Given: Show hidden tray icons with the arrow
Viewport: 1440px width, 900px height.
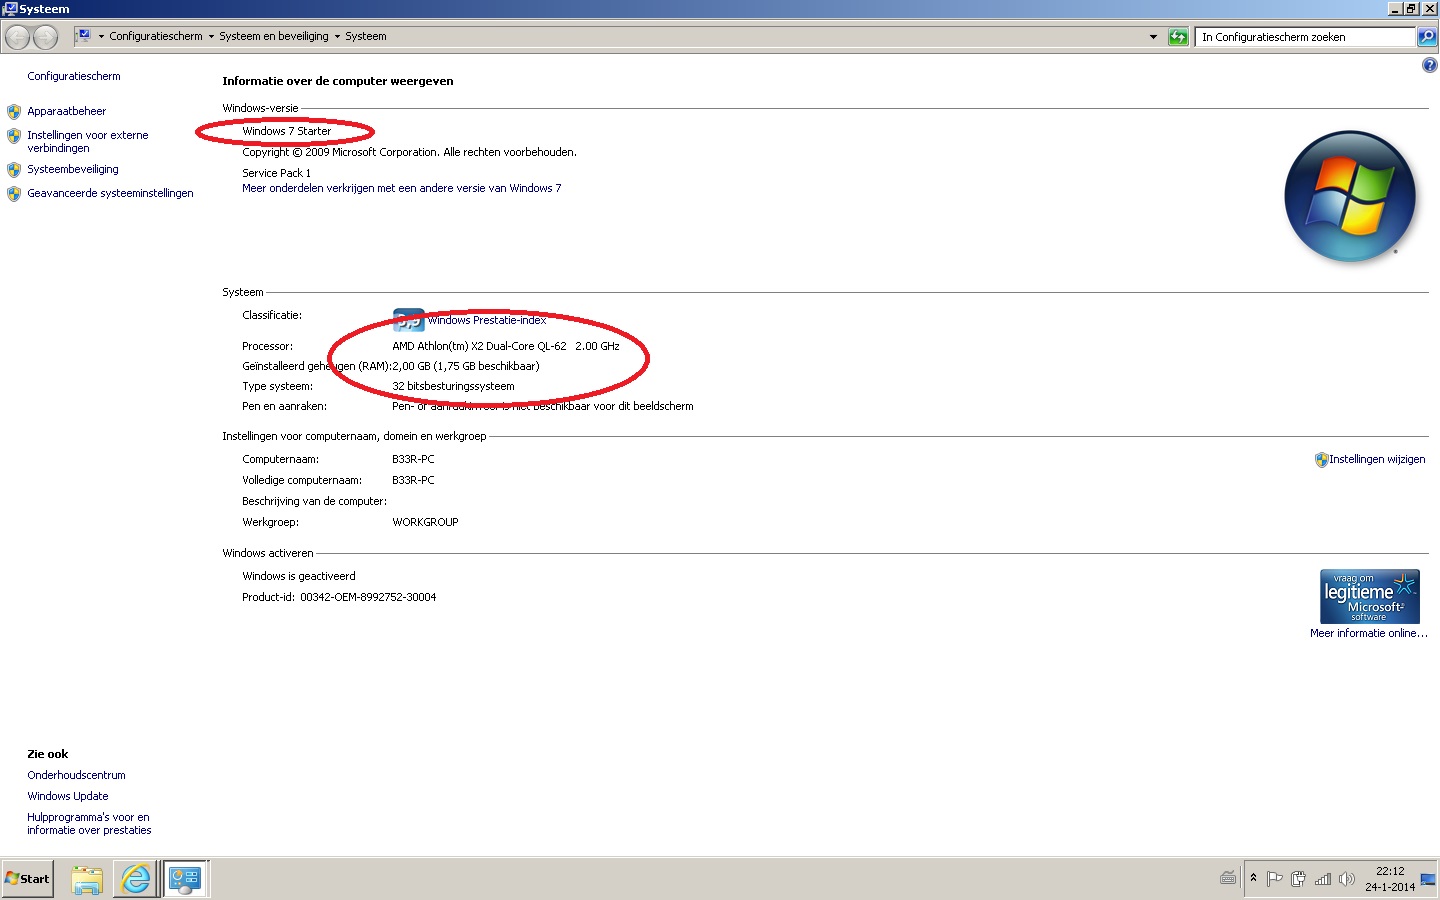Looking at the screenshot, I should pyautogui.click(x=1253, y=878).
